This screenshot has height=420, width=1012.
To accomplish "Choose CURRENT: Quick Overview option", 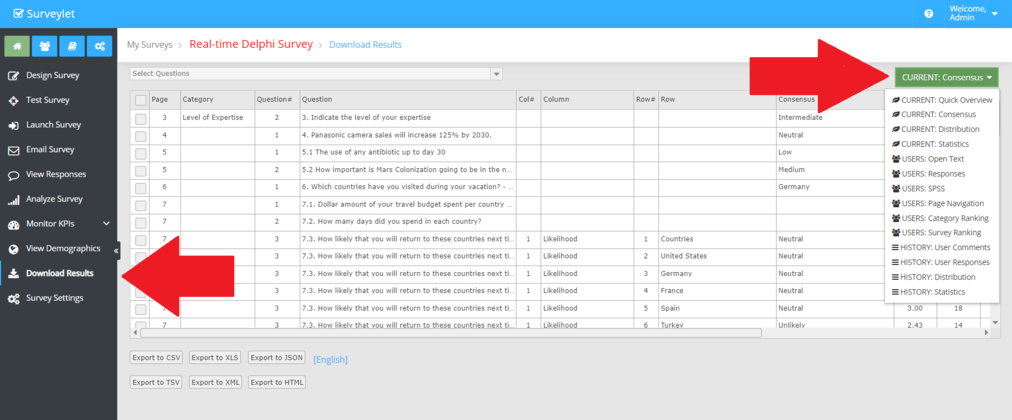I will pyautogui.click(x=942, y=100).
